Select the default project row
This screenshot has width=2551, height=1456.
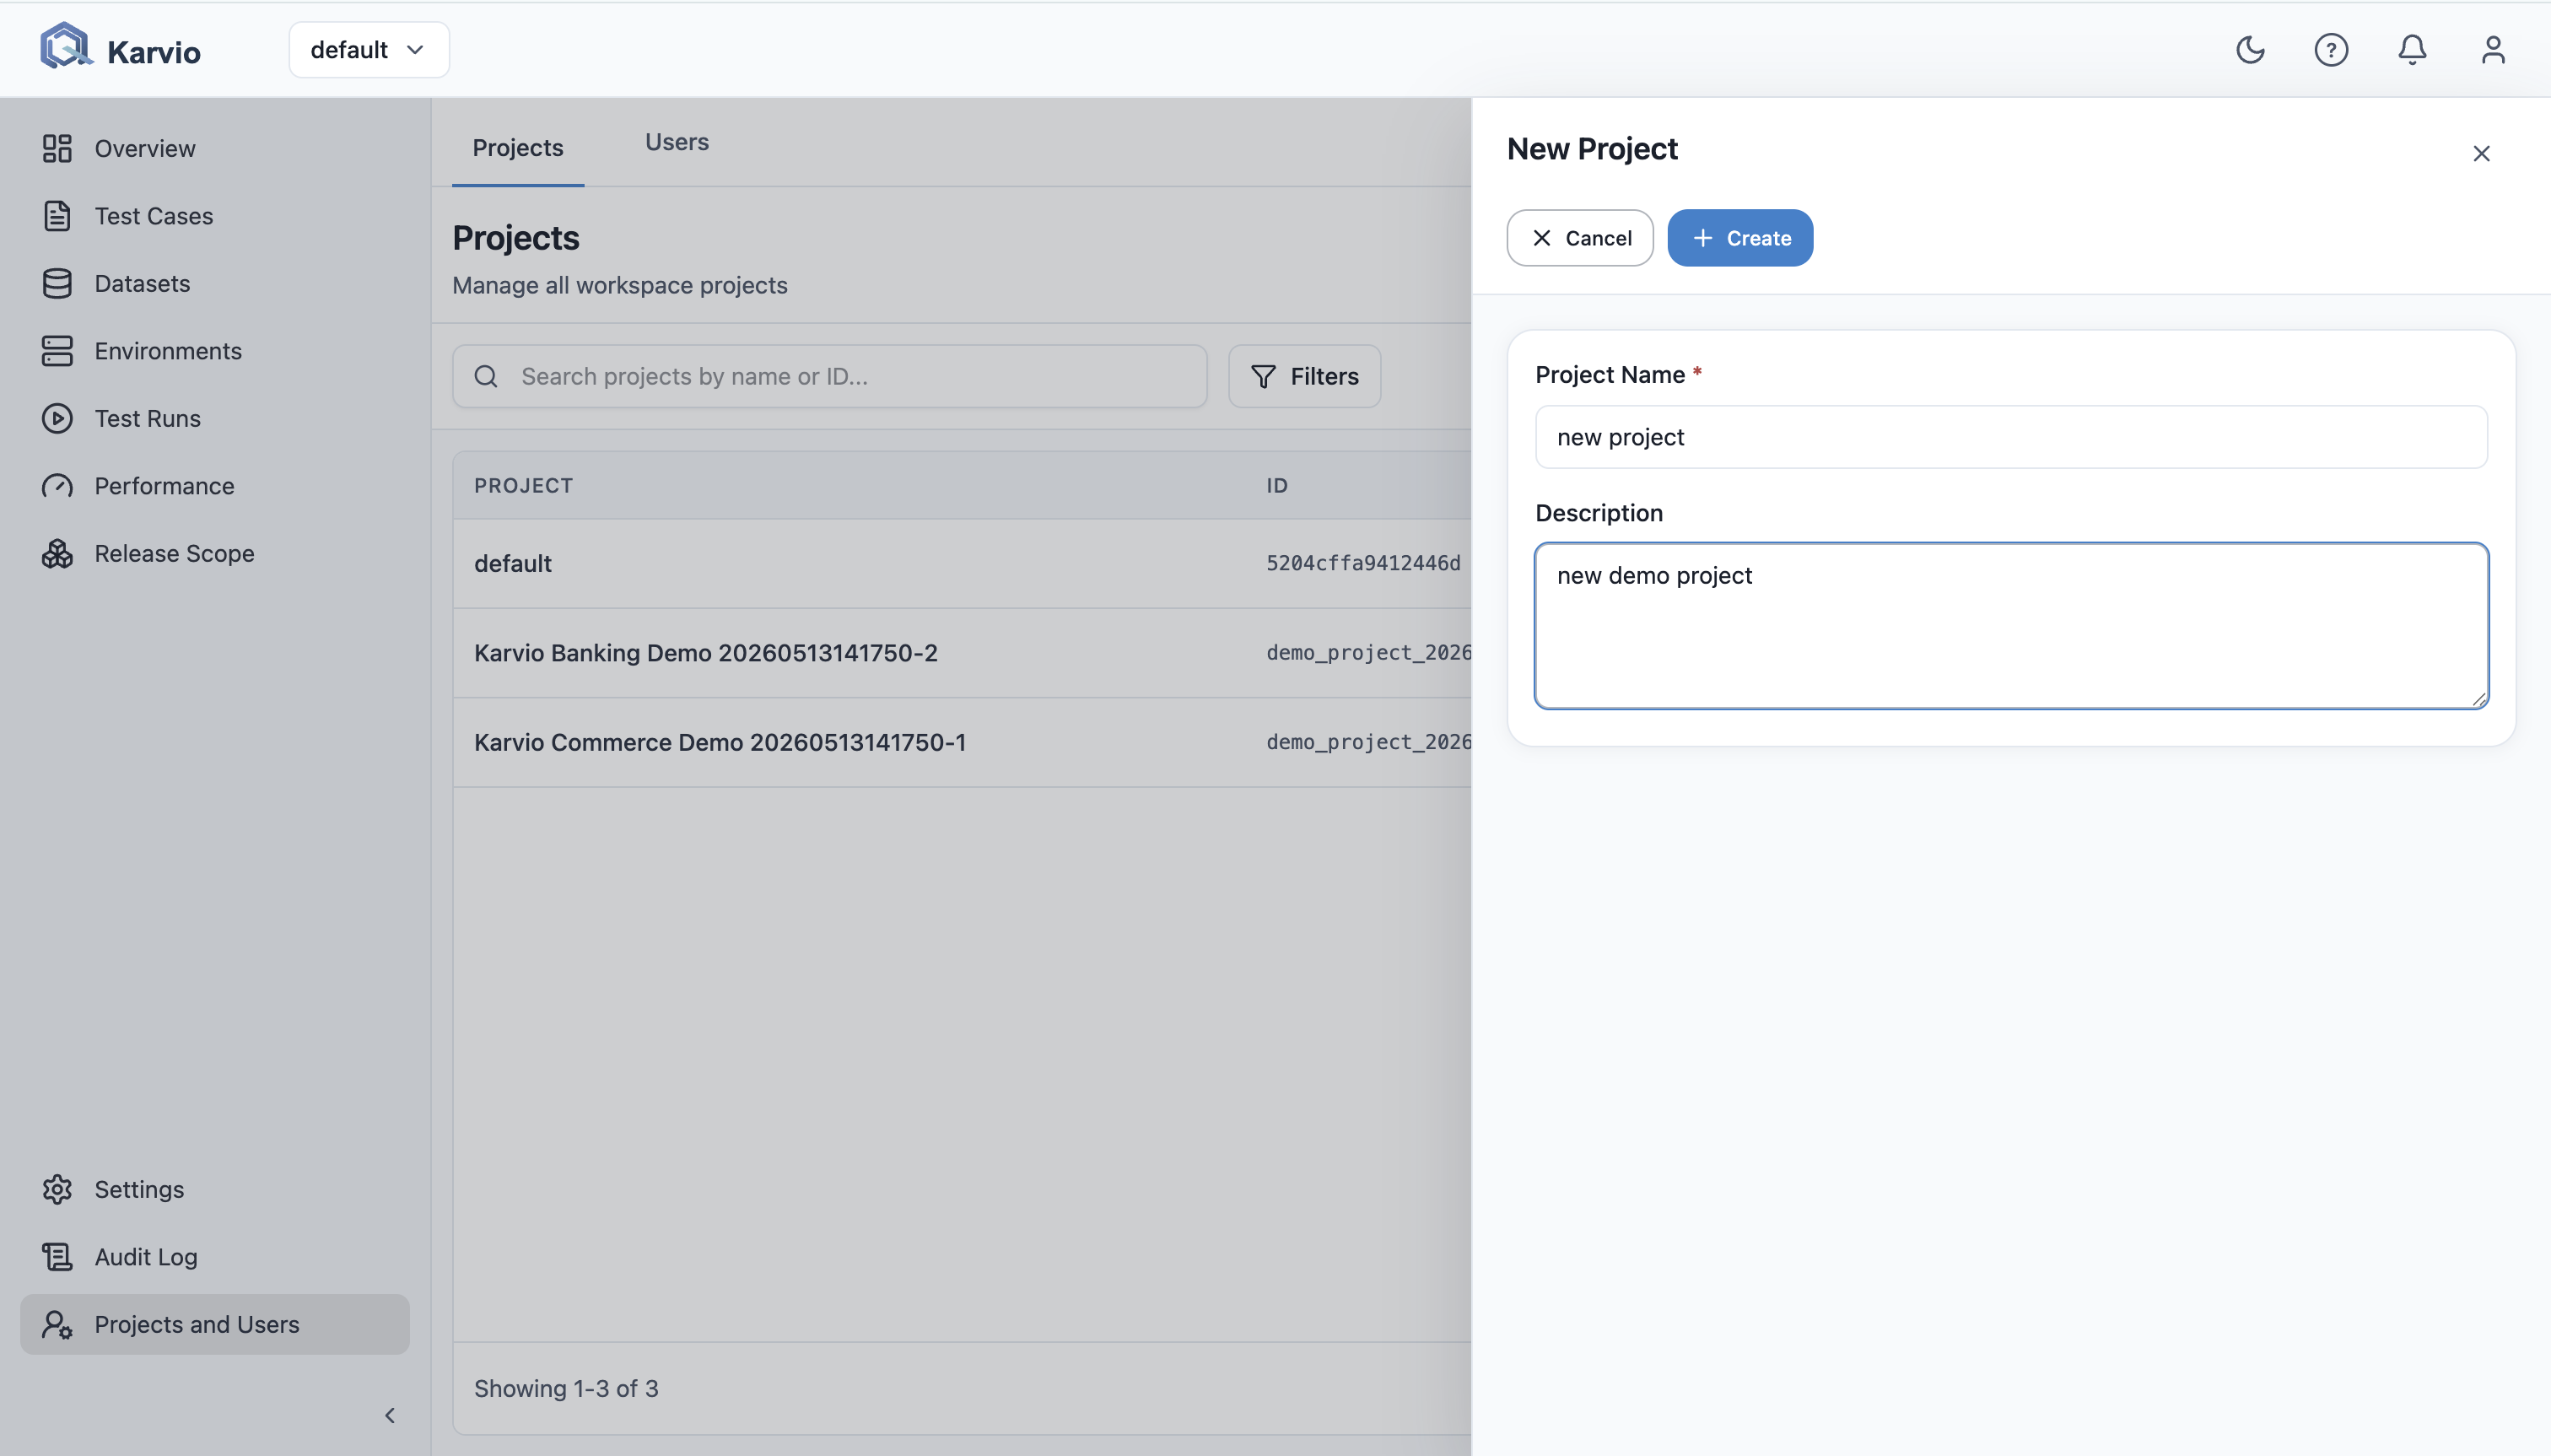[x=962, y=563]
